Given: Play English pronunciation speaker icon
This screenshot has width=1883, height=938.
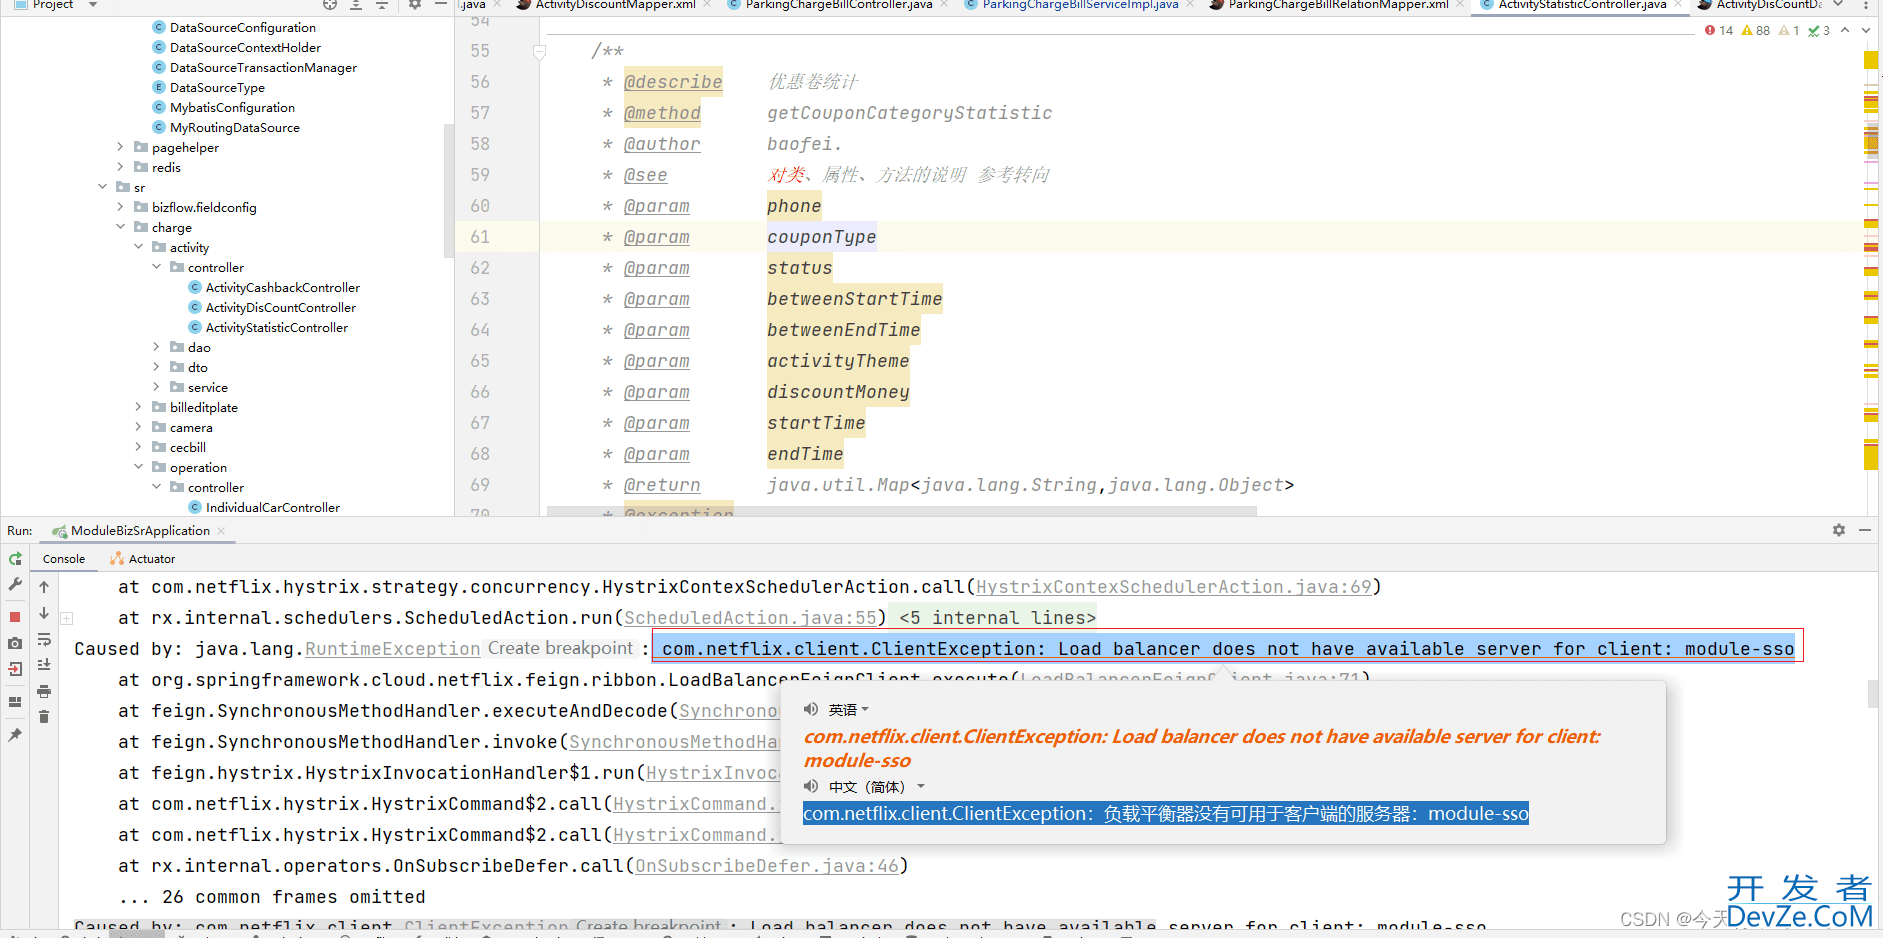Looking at the screenshot, I should pos(811,709).
